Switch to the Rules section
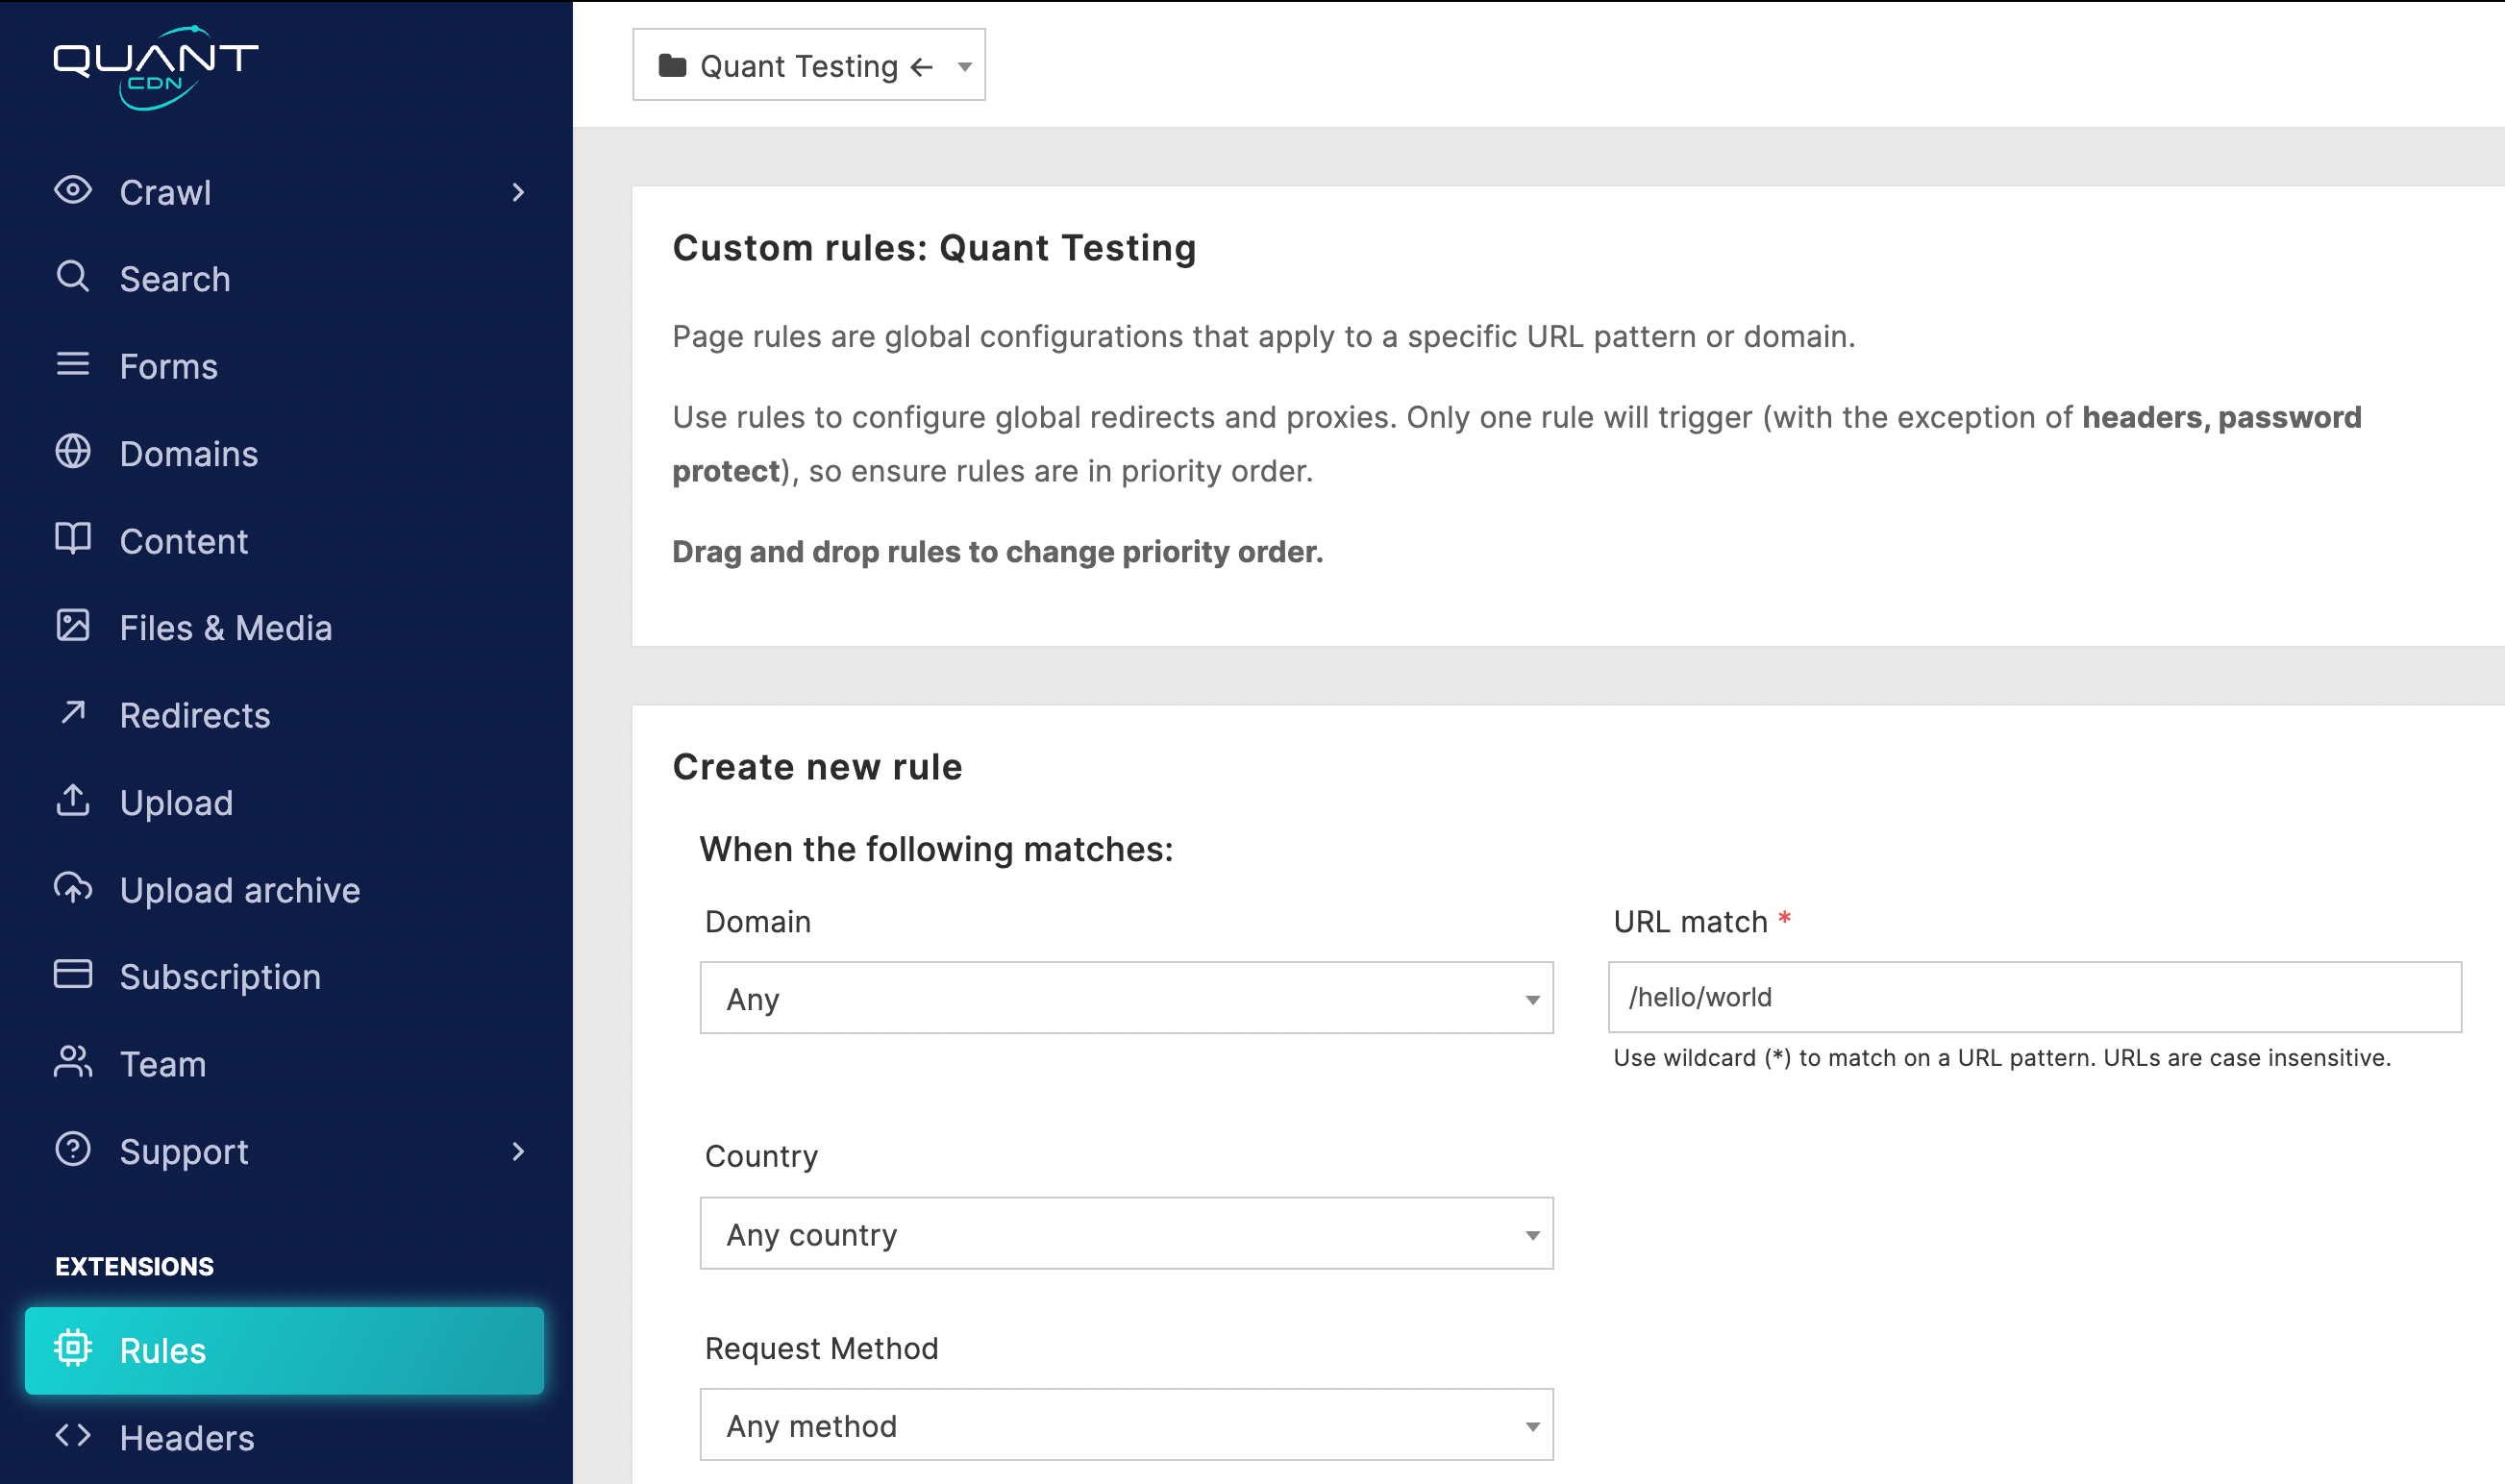Screen dimensions: 2505x1484 [x=163, y=1350]
